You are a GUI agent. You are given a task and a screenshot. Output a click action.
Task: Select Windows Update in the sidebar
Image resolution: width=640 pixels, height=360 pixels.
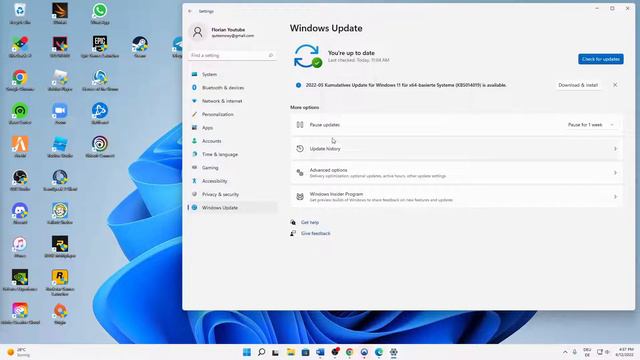pos(232,208)
